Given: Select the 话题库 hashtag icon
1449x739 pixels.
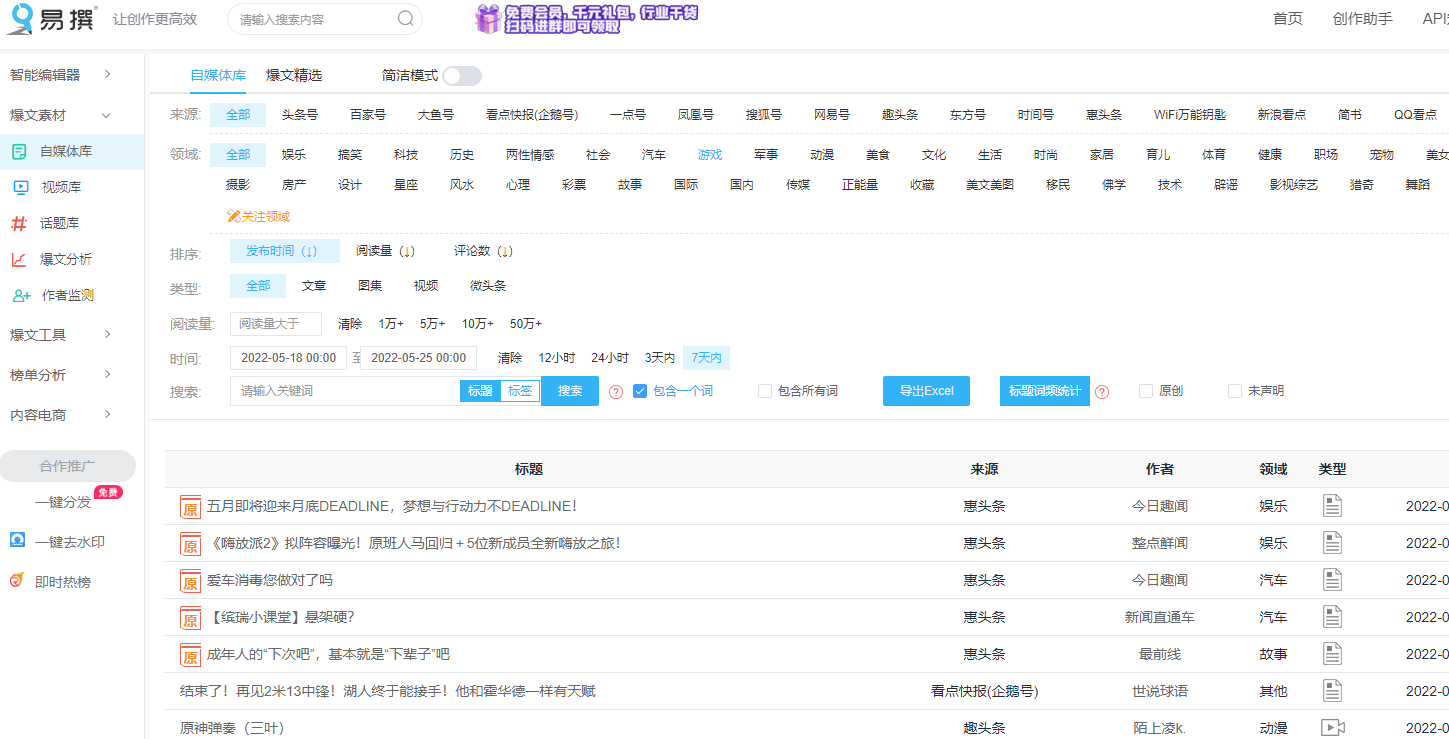Looking at the screenshot, I should pyautogui.click(x=19, y=223).
